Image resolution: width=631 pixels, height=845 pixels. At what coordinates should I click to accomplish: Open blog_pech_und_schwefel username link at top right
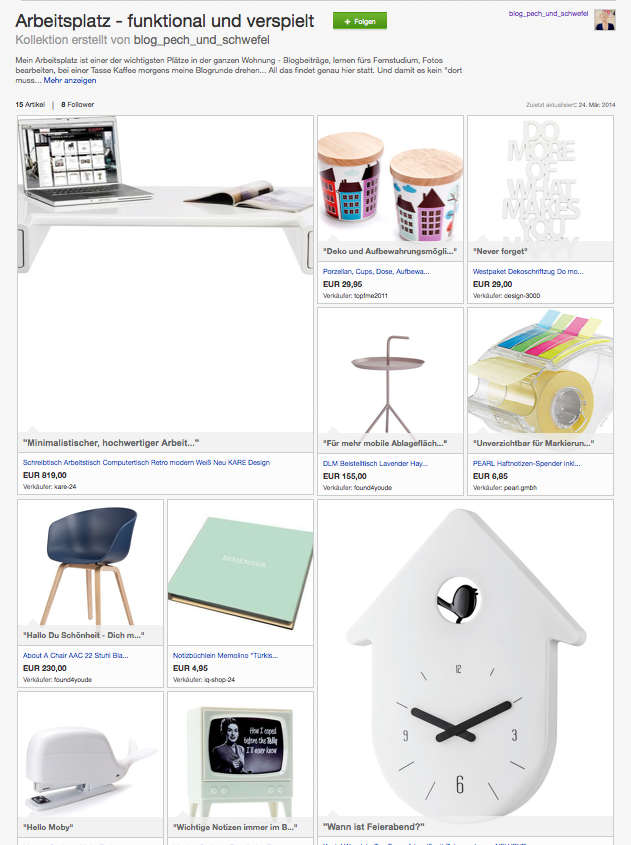coord(548,13)
